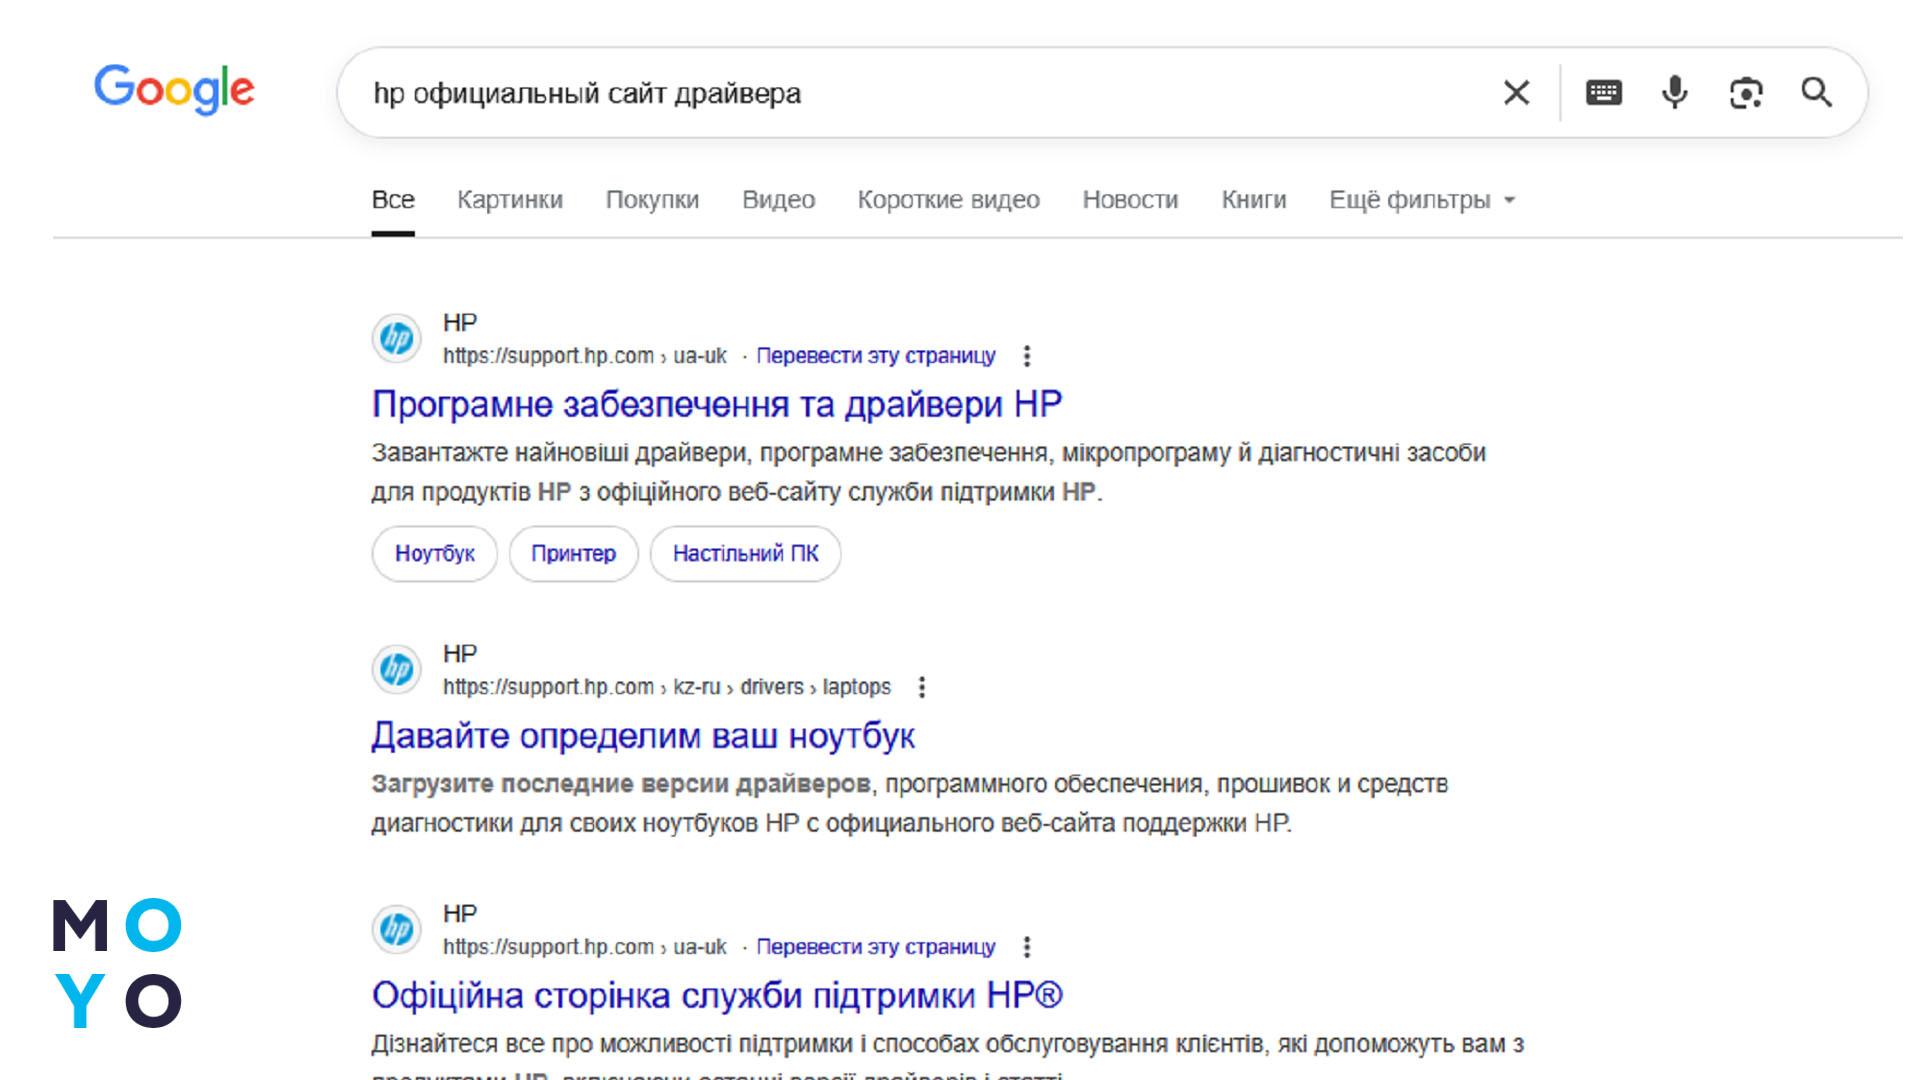Switch to the Картинки tab

pyautogui.click(x=510, y=199)
